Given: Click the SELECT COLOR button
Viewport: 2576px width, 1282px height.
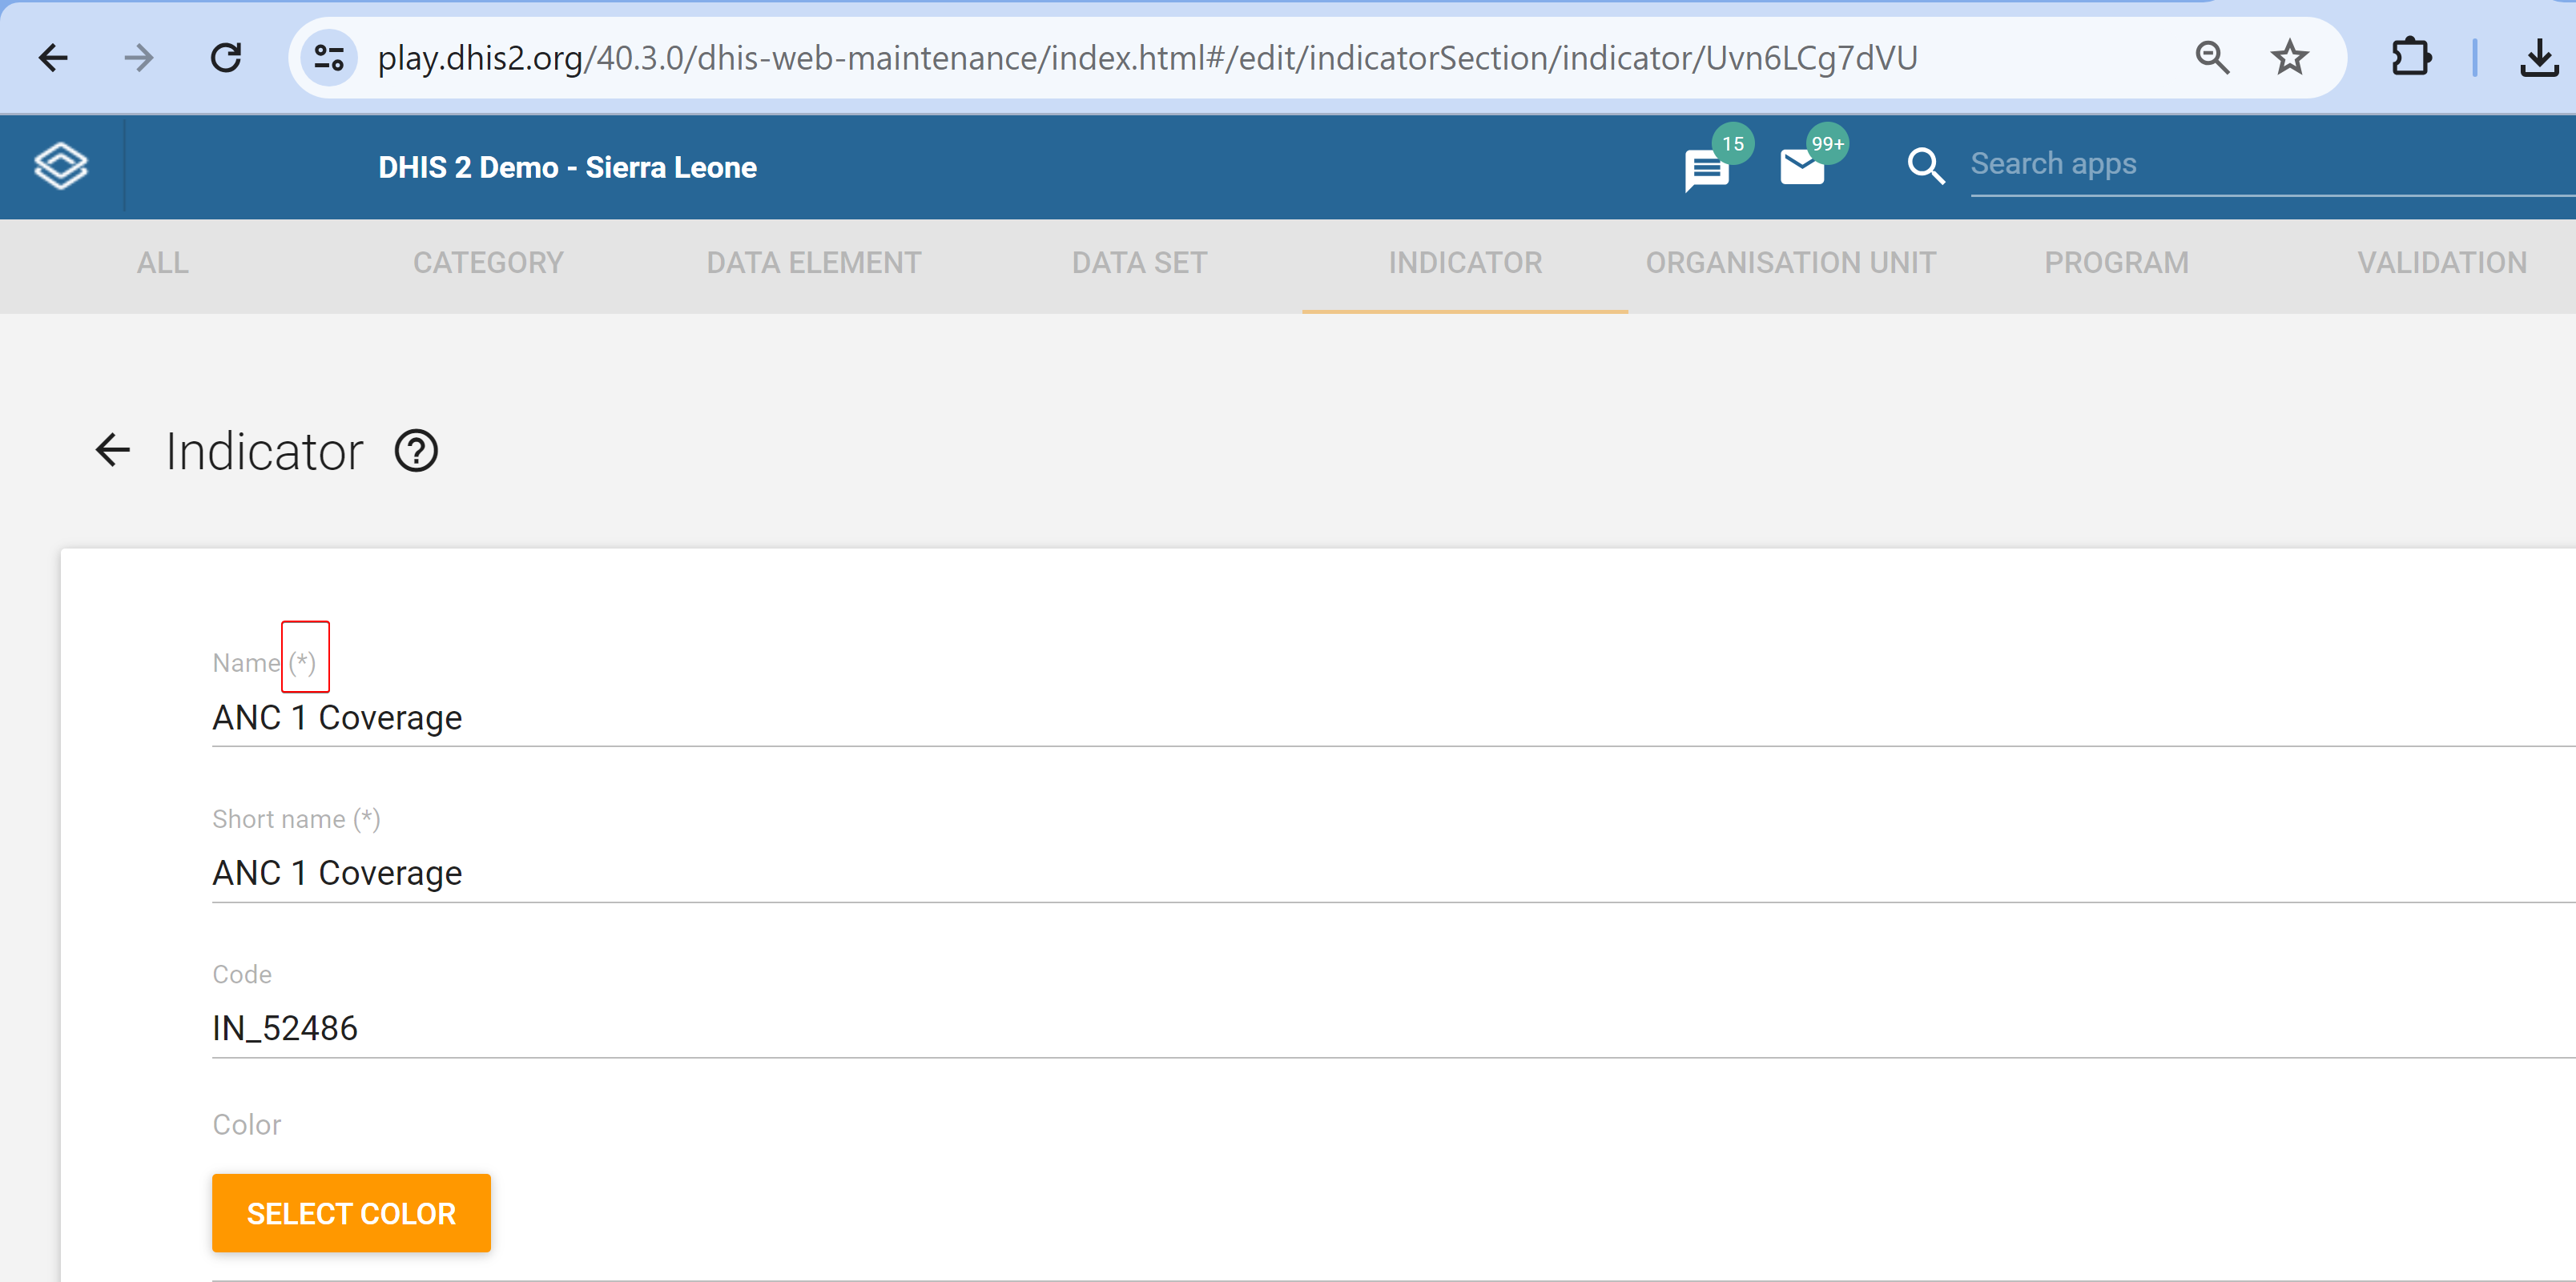Looking at the screenshot, I should click(x=351, y=1213).
